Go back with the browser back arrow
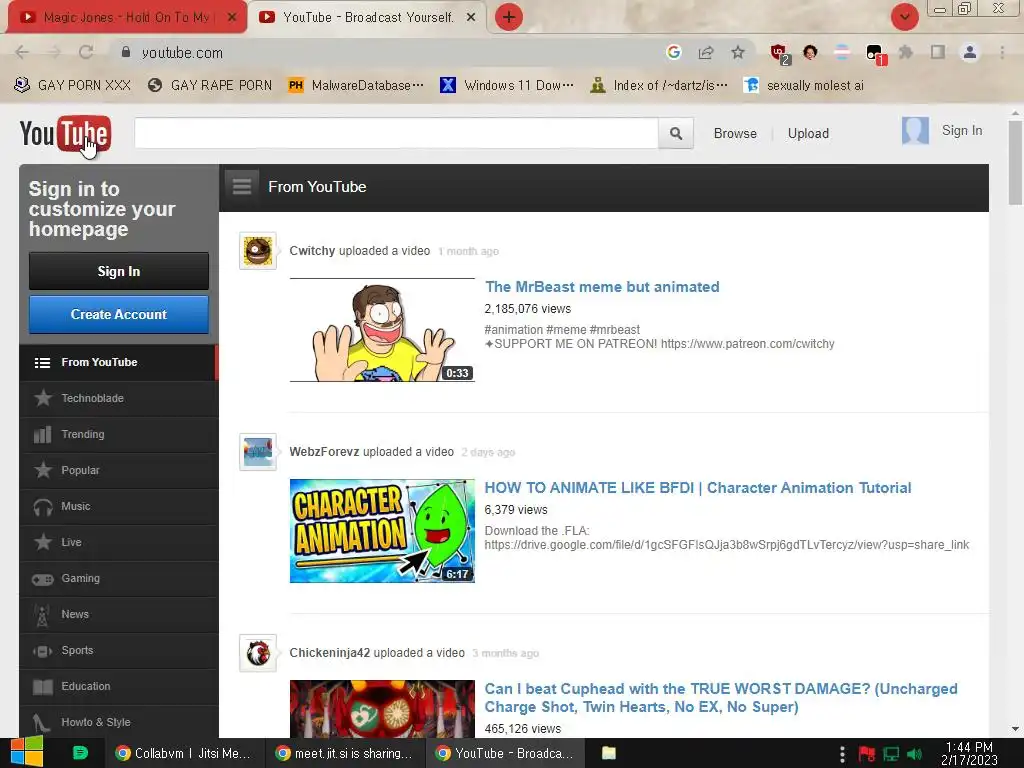1024x768 pixels. [22, 52]
